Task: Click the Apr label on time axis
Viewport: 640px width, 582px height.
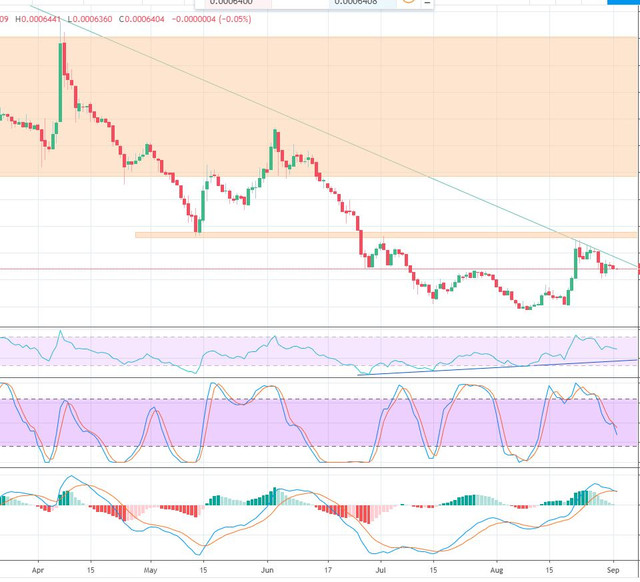Action: pos(38,570)
